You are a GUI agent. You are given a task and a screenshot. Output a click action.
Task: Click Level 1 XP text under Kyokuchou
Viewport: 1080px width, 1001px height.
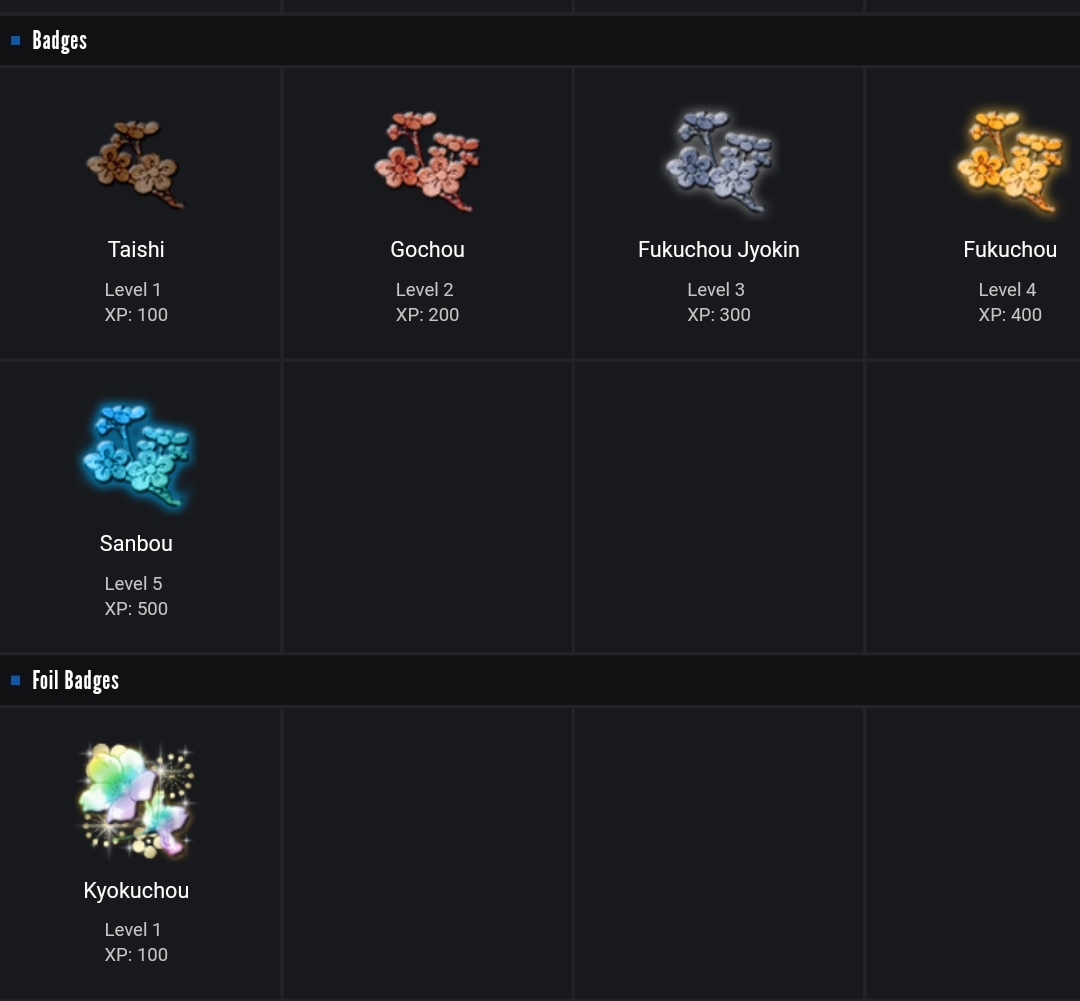click(136, 942)
